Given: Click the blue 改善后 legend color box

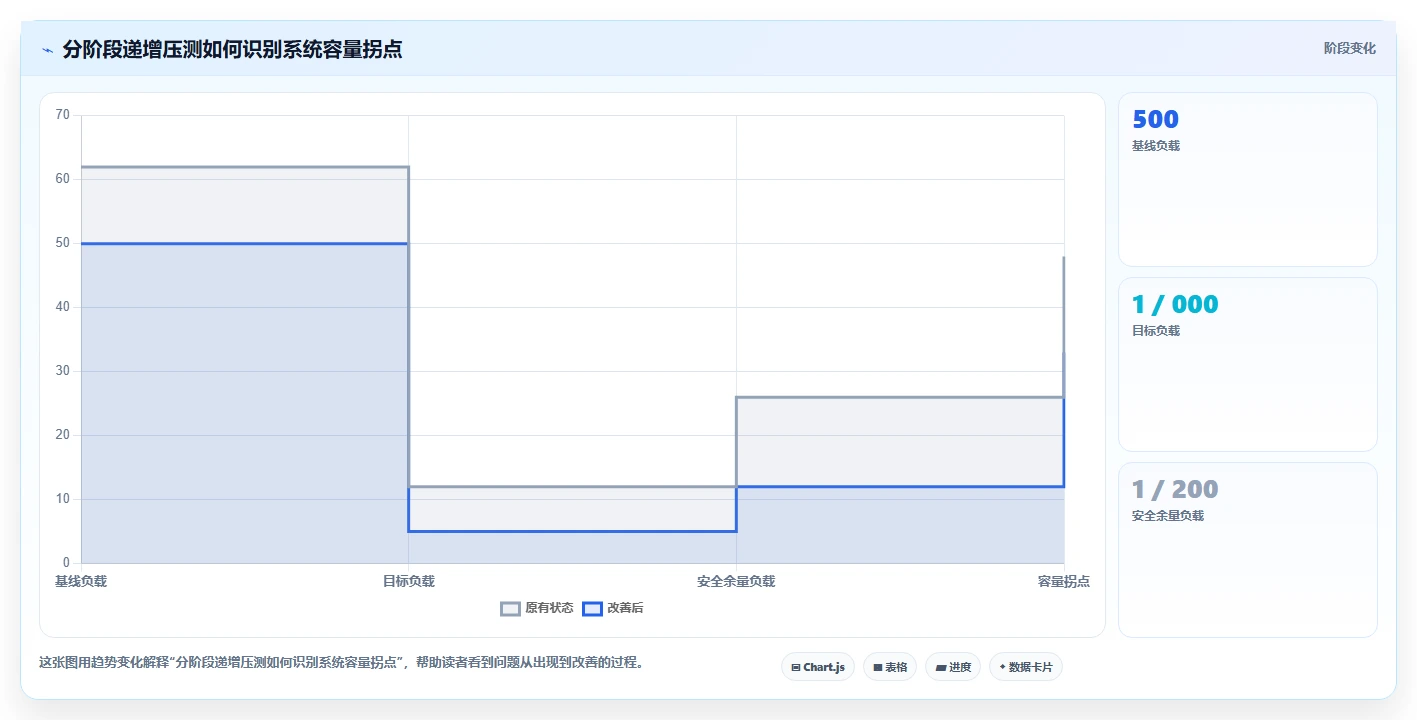Looking at the screenshot, I should point(592,608).
